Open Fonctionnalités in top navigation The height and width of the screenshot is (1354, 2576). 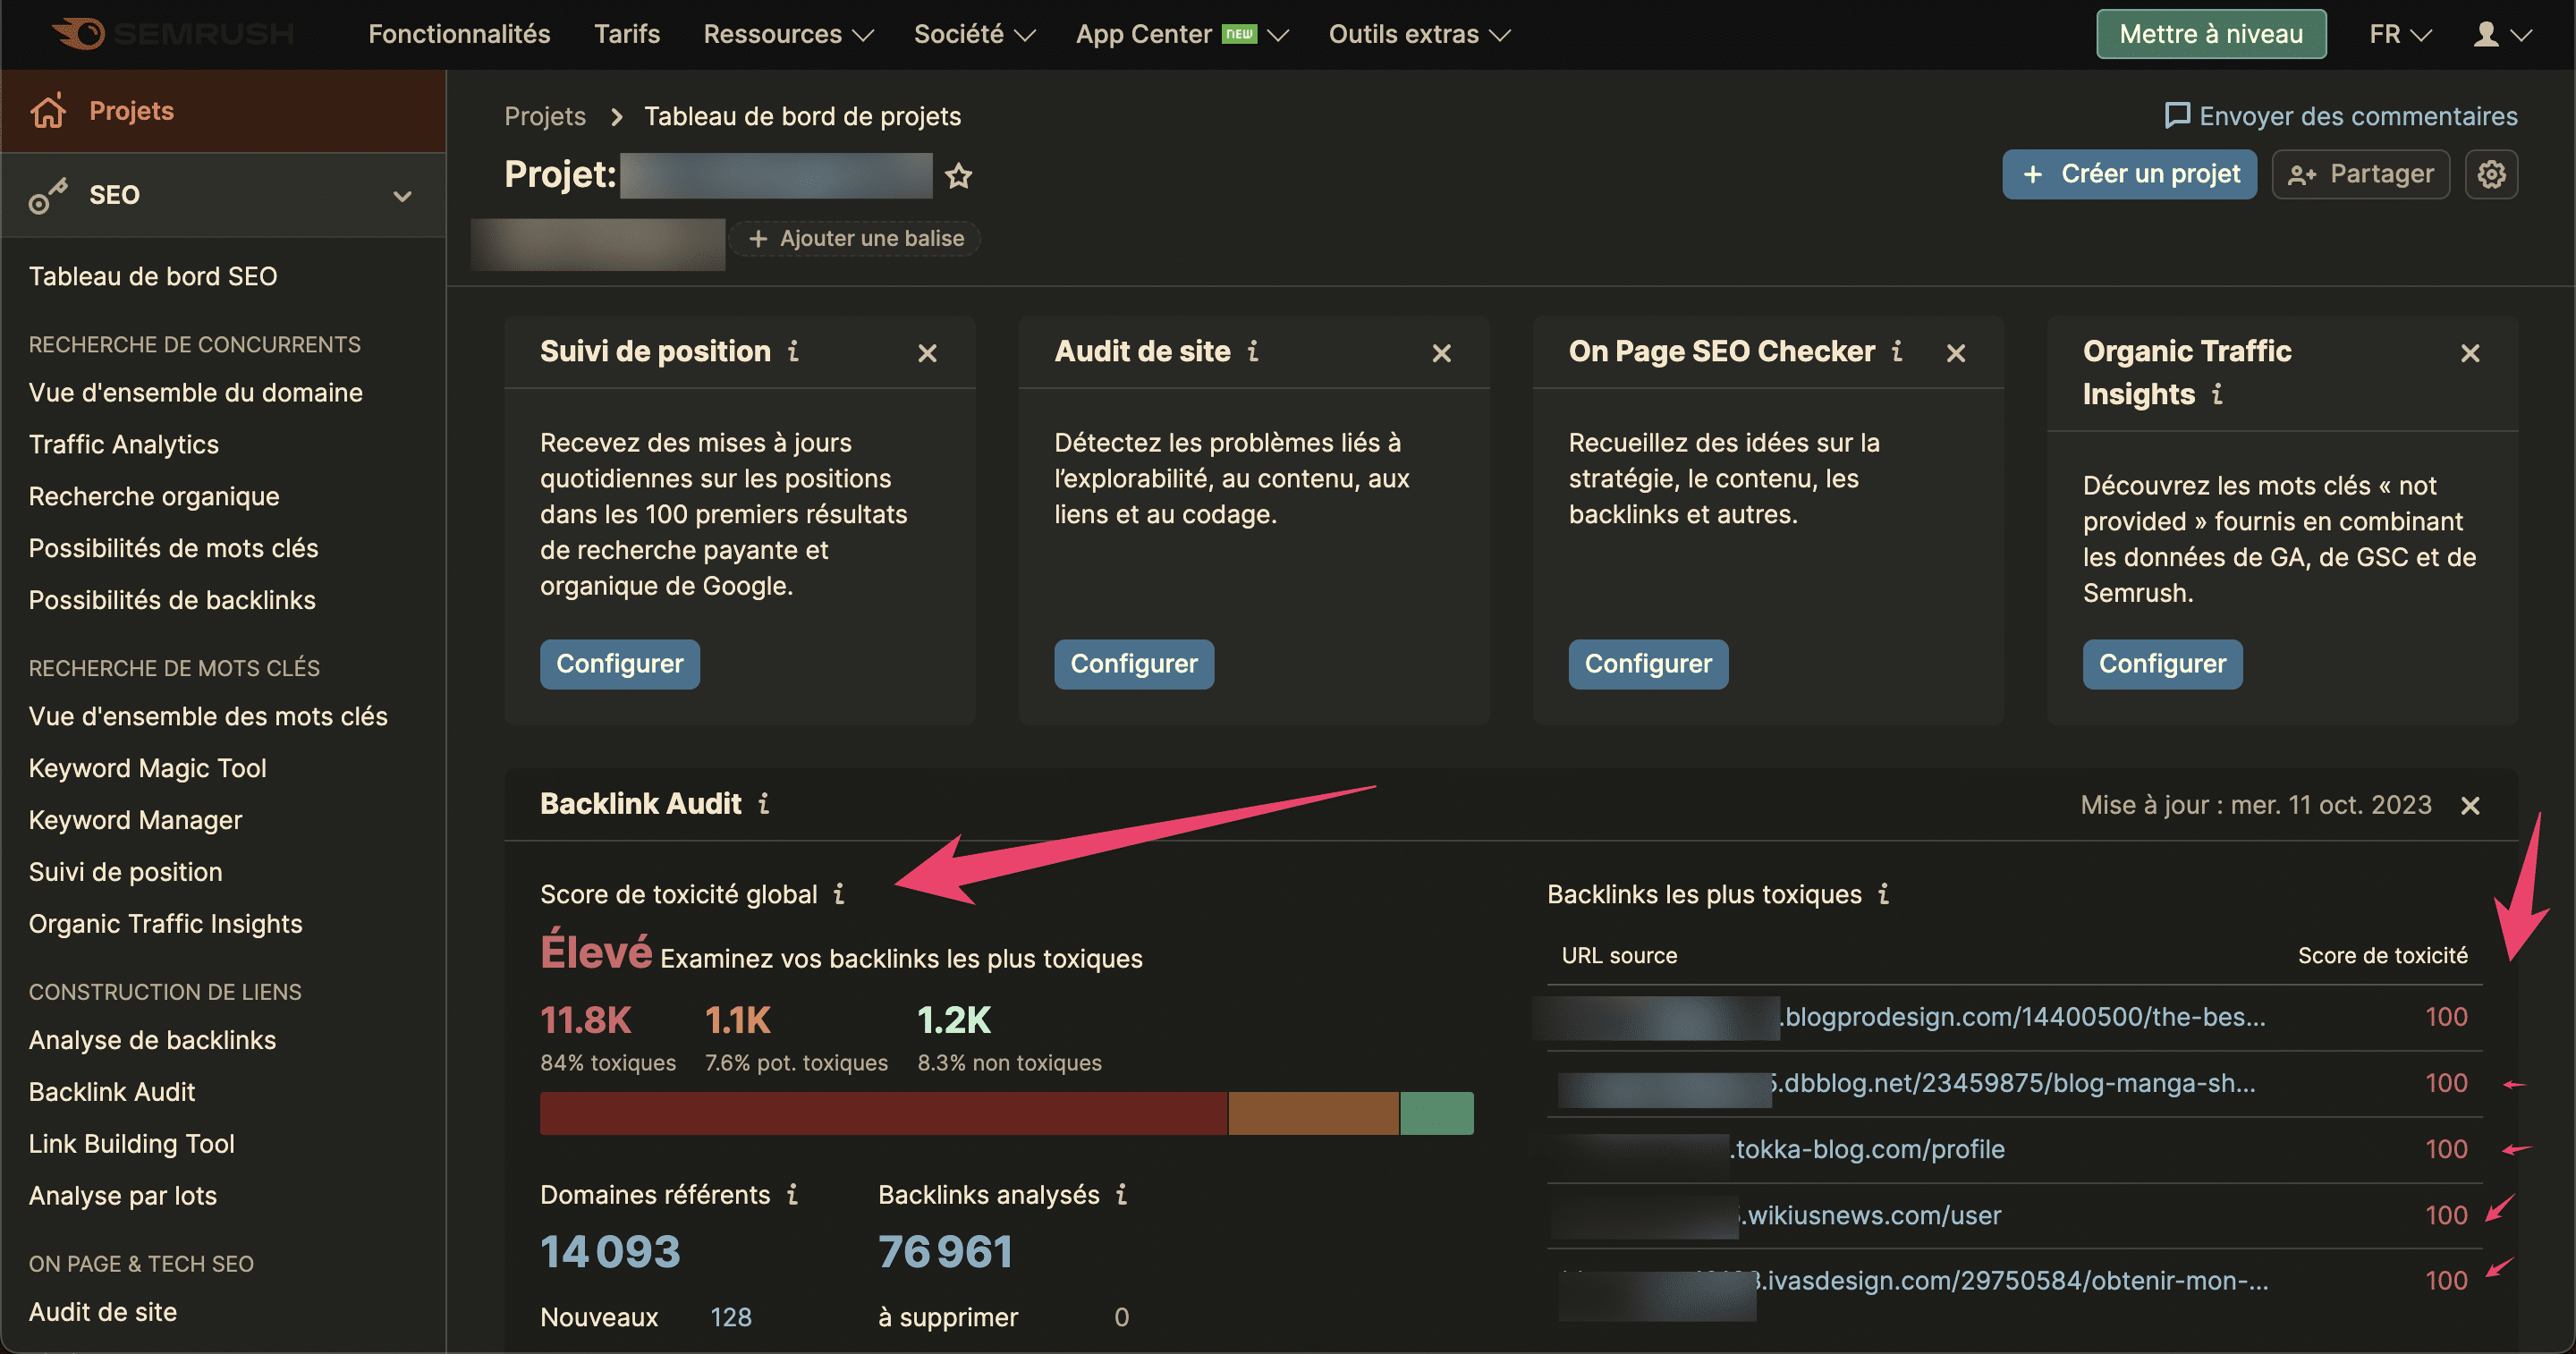pos(459,34)
